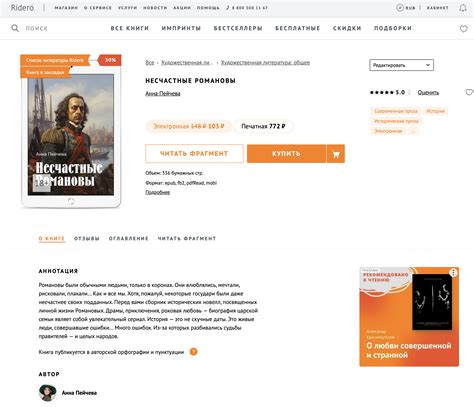Click the Читать фрагмент button
474x407 pixels.
pos(194,154)
